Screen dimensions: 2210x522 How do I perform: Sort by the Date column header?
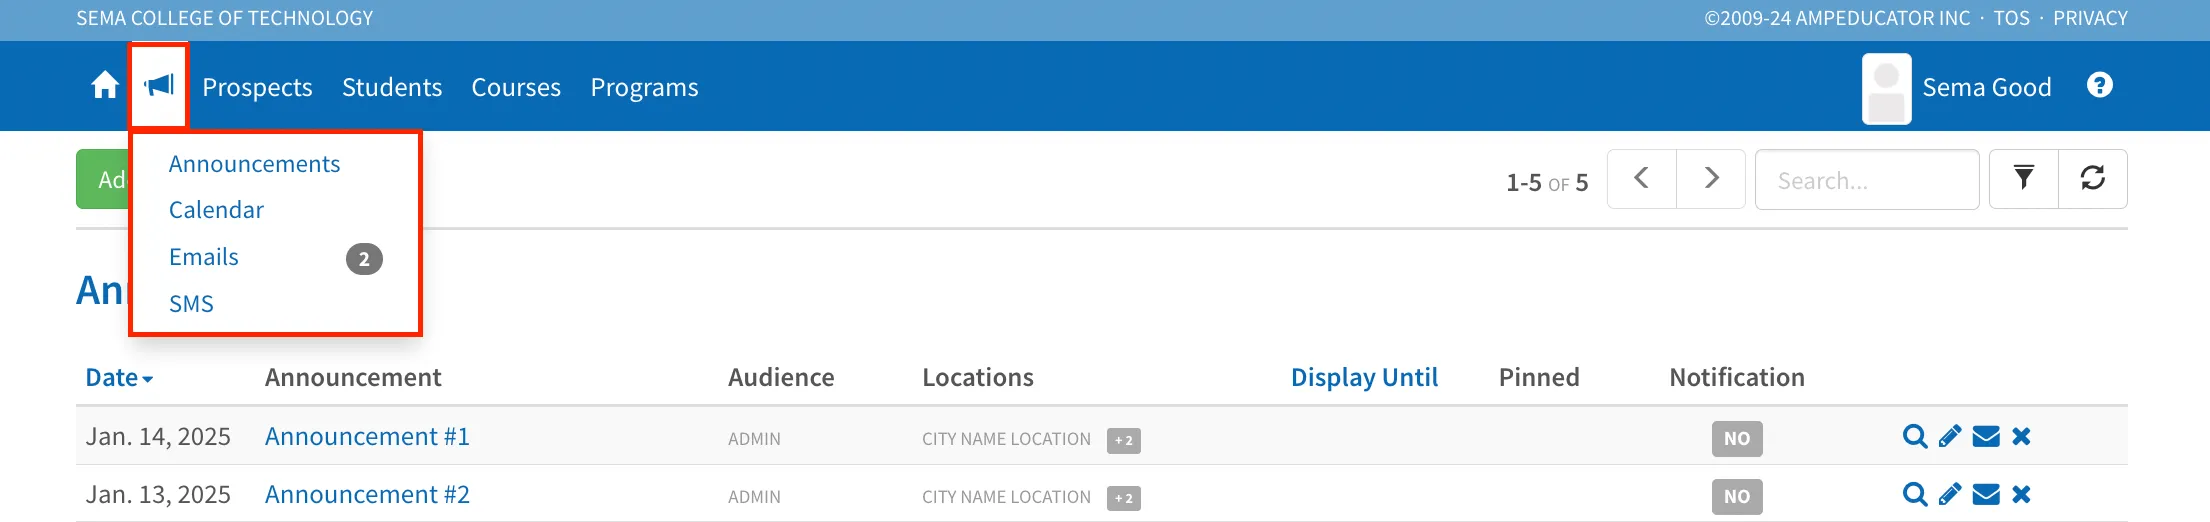pyautogui.click(x=119, y=378)
